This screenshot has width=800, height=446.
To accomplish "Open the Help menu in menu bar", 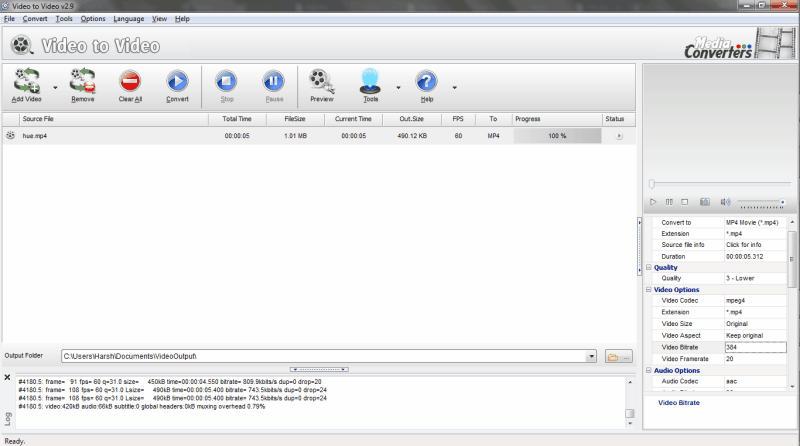I will 182,19.
